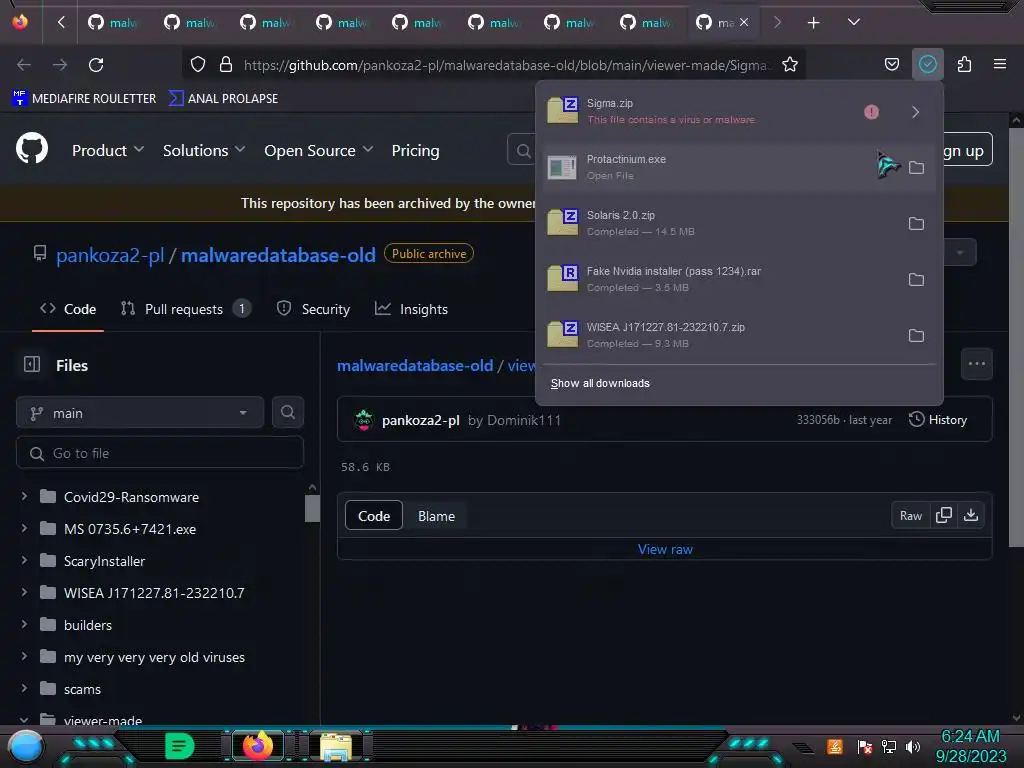
Task: Click the Start orb on taskbar
Action: coord(26,747)
